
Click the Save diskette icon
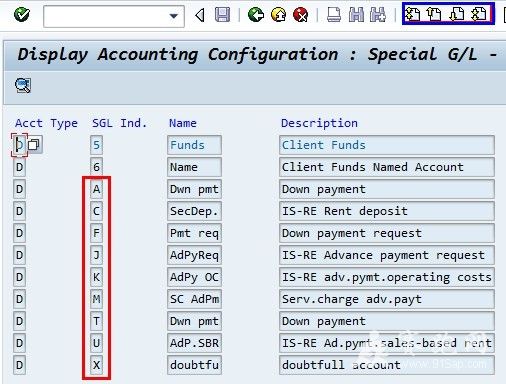click(x=222, y=15)
